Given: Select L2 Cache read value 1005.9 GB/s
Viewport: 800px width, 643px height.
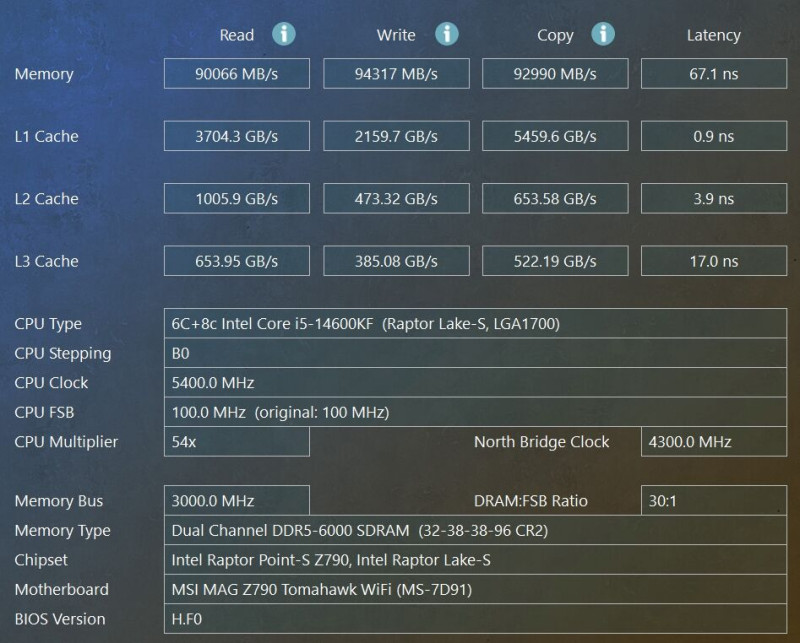Looking at the screenshot, I should (x=237, y=199).
